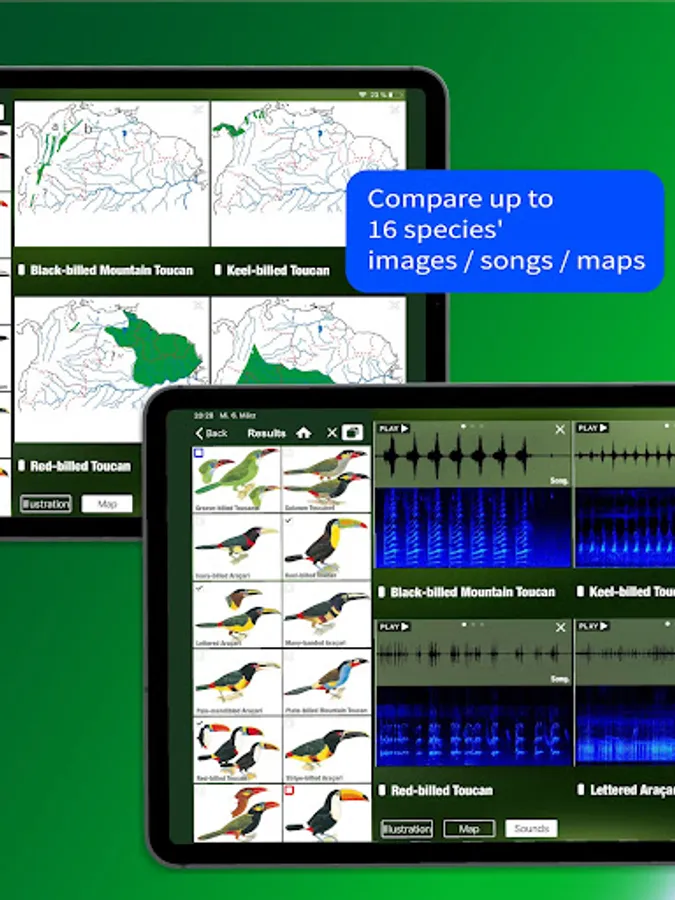Tick the Plate-billed Mountain Toucan checkbox
The height and width of the screenshot is (900, 675).
point(289,656)
